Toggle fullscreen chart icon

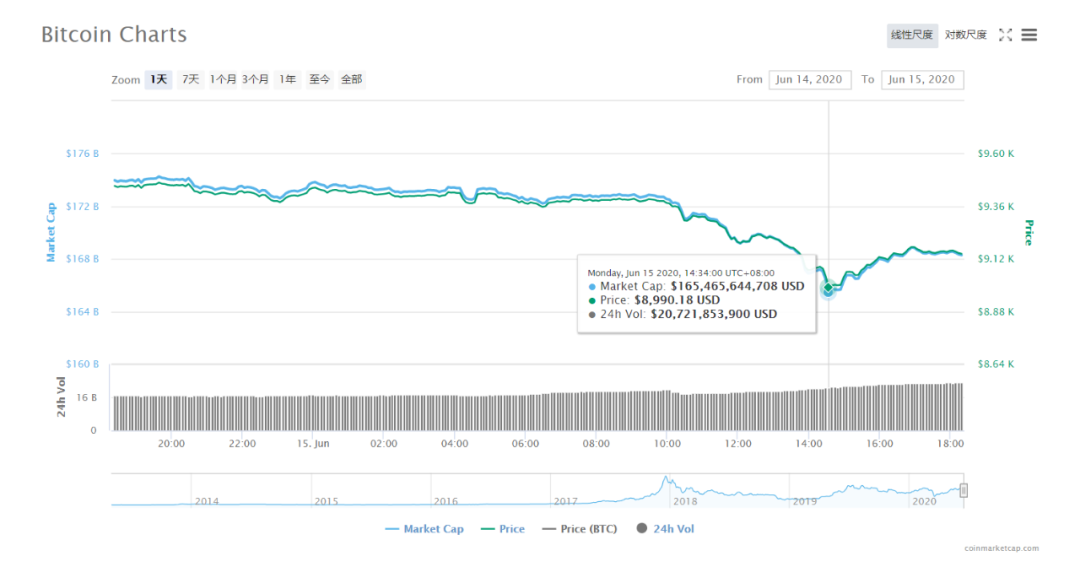(1006, 35)
